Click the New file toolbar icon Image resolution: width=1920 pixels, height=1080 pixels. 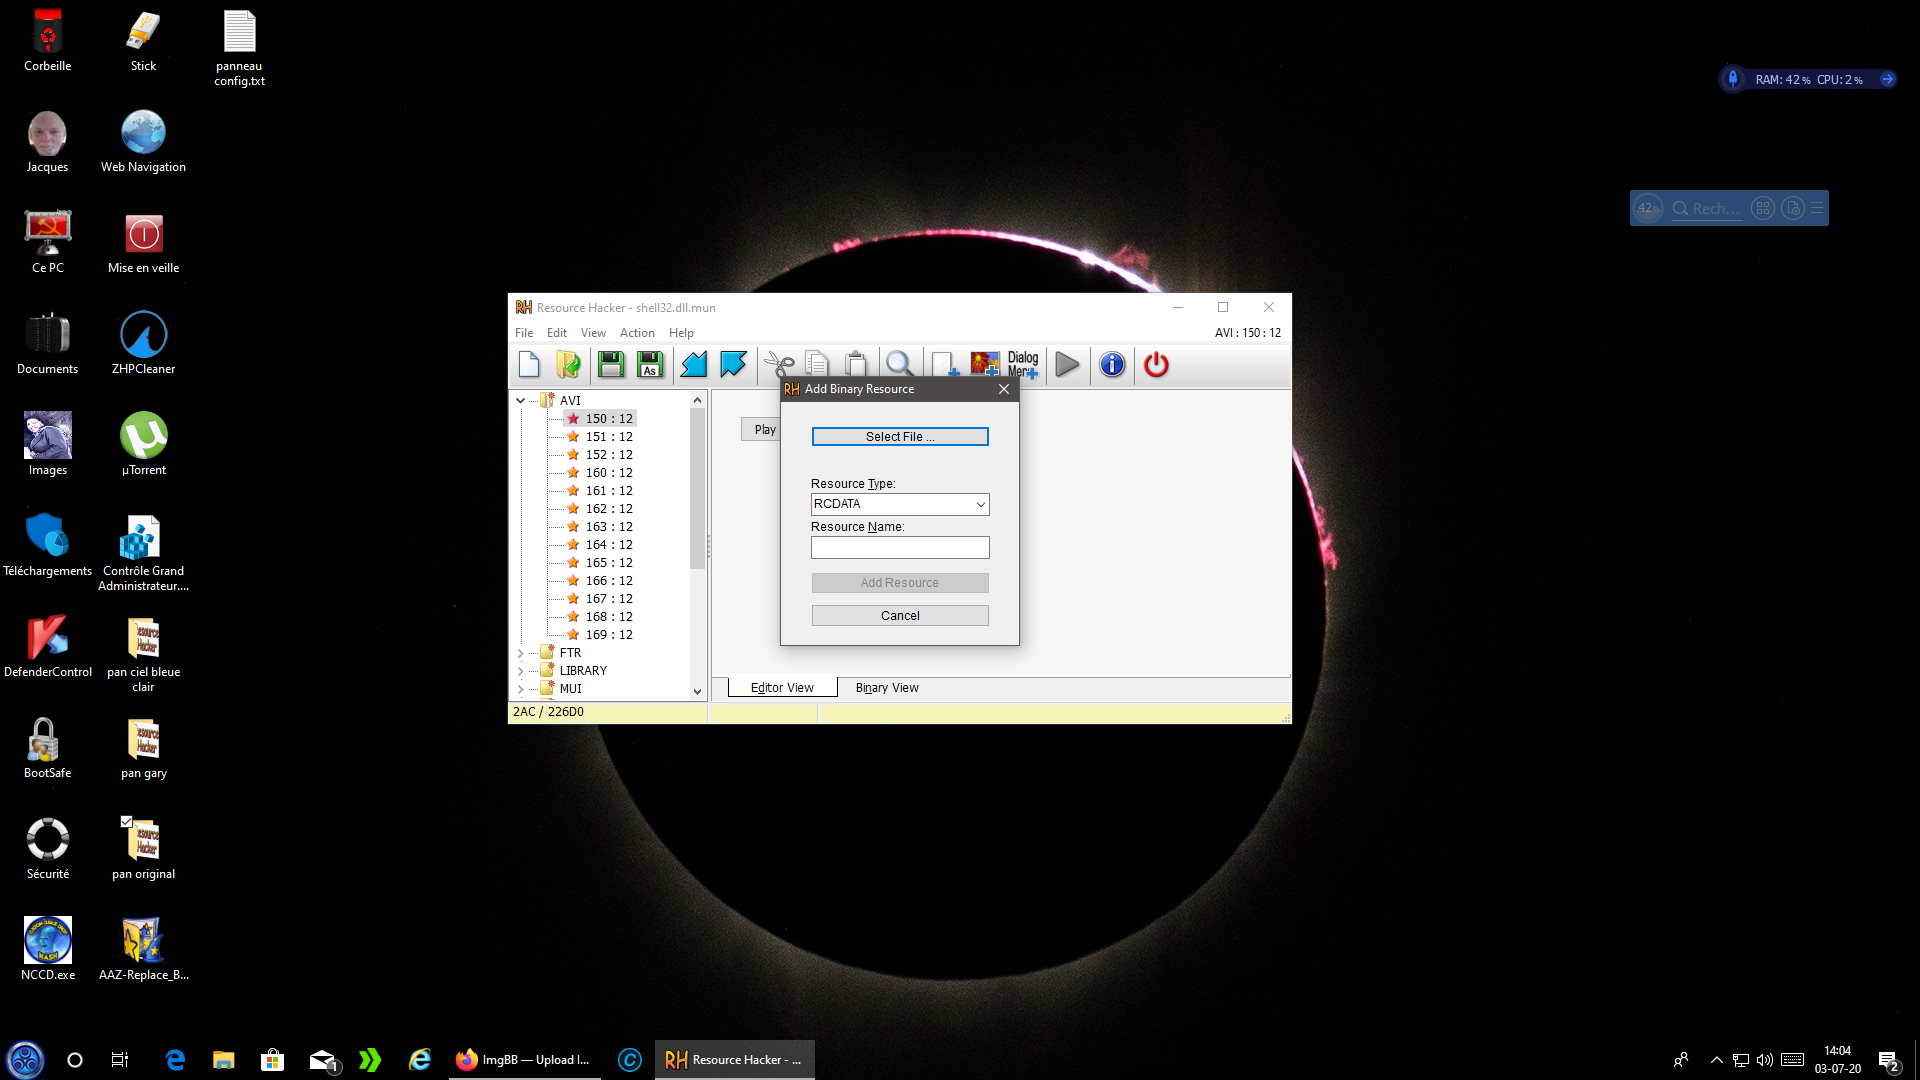point(529,365)
